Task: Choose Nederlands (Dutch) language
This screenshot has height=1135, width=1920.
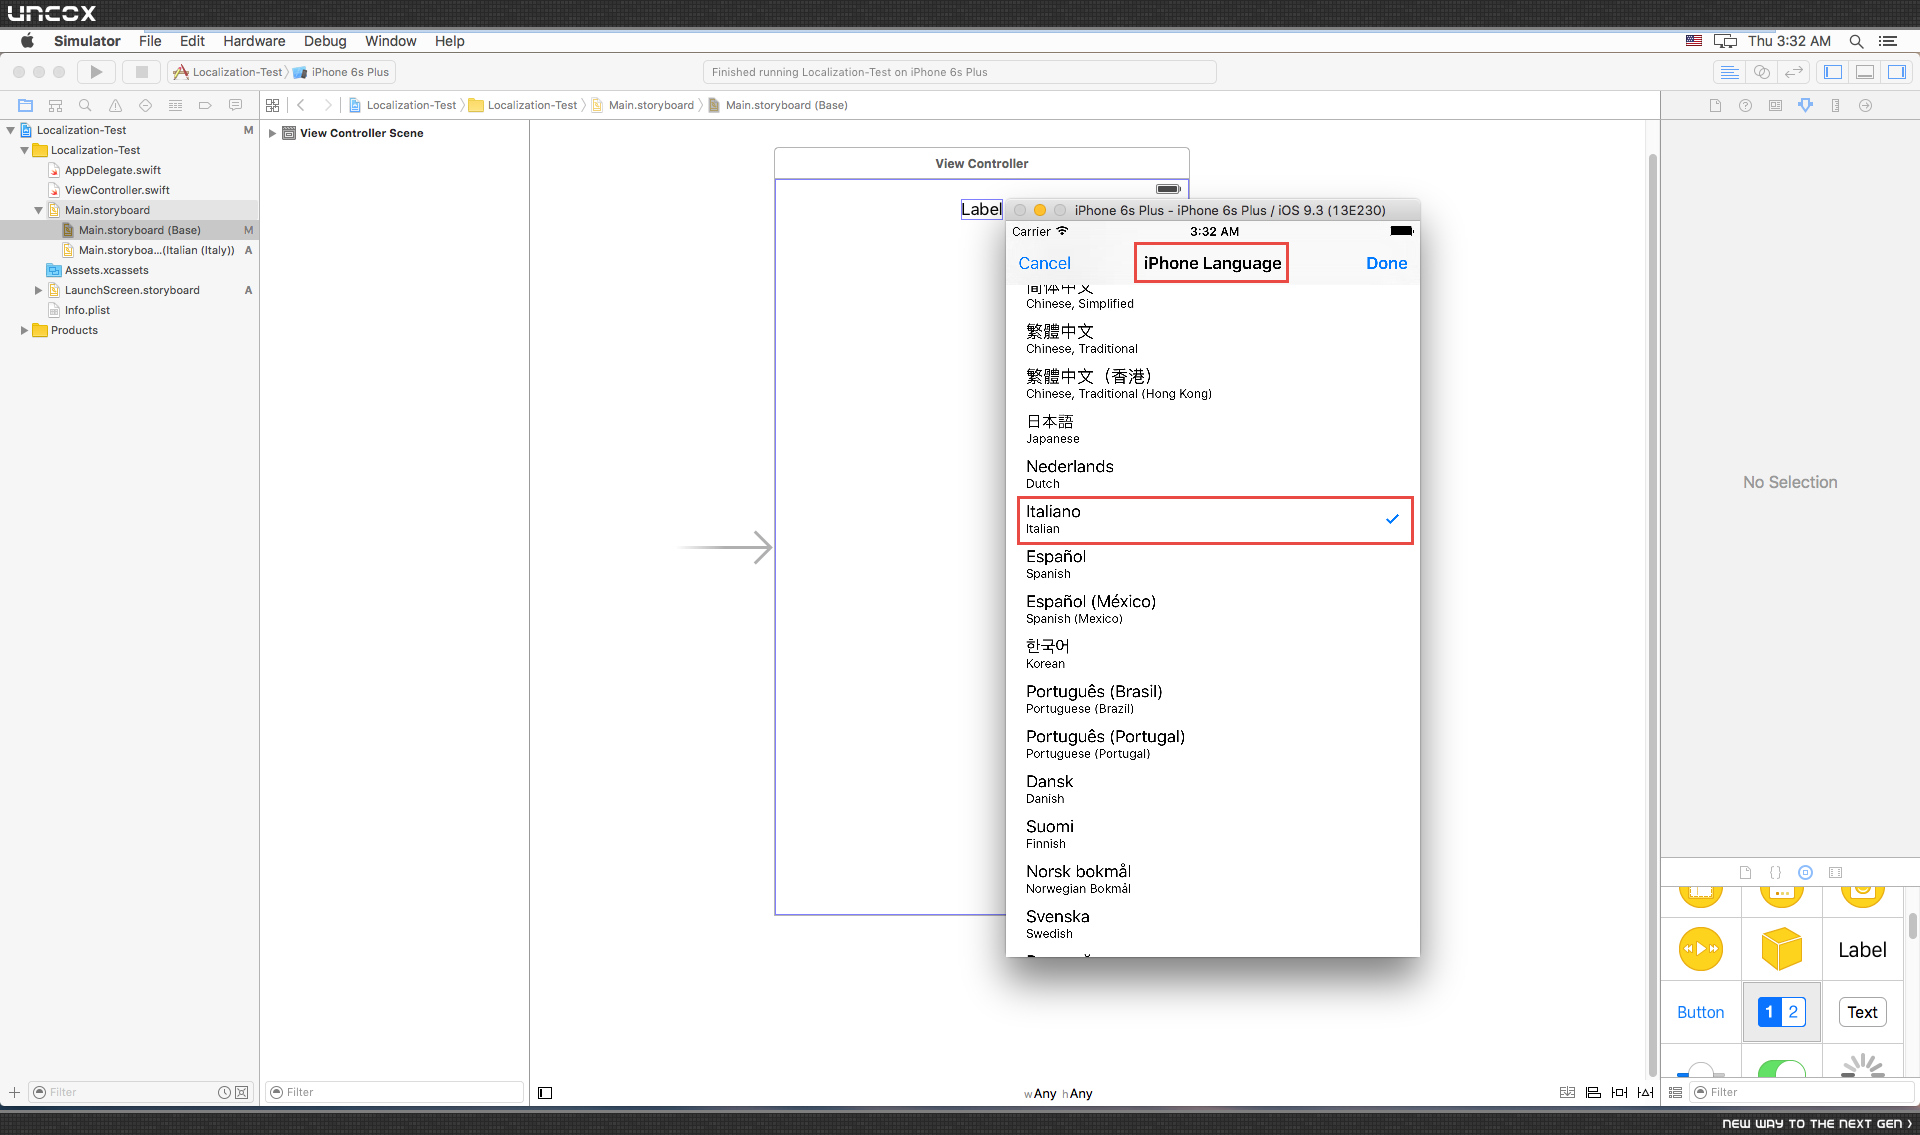Action: tap(1213, 474)
